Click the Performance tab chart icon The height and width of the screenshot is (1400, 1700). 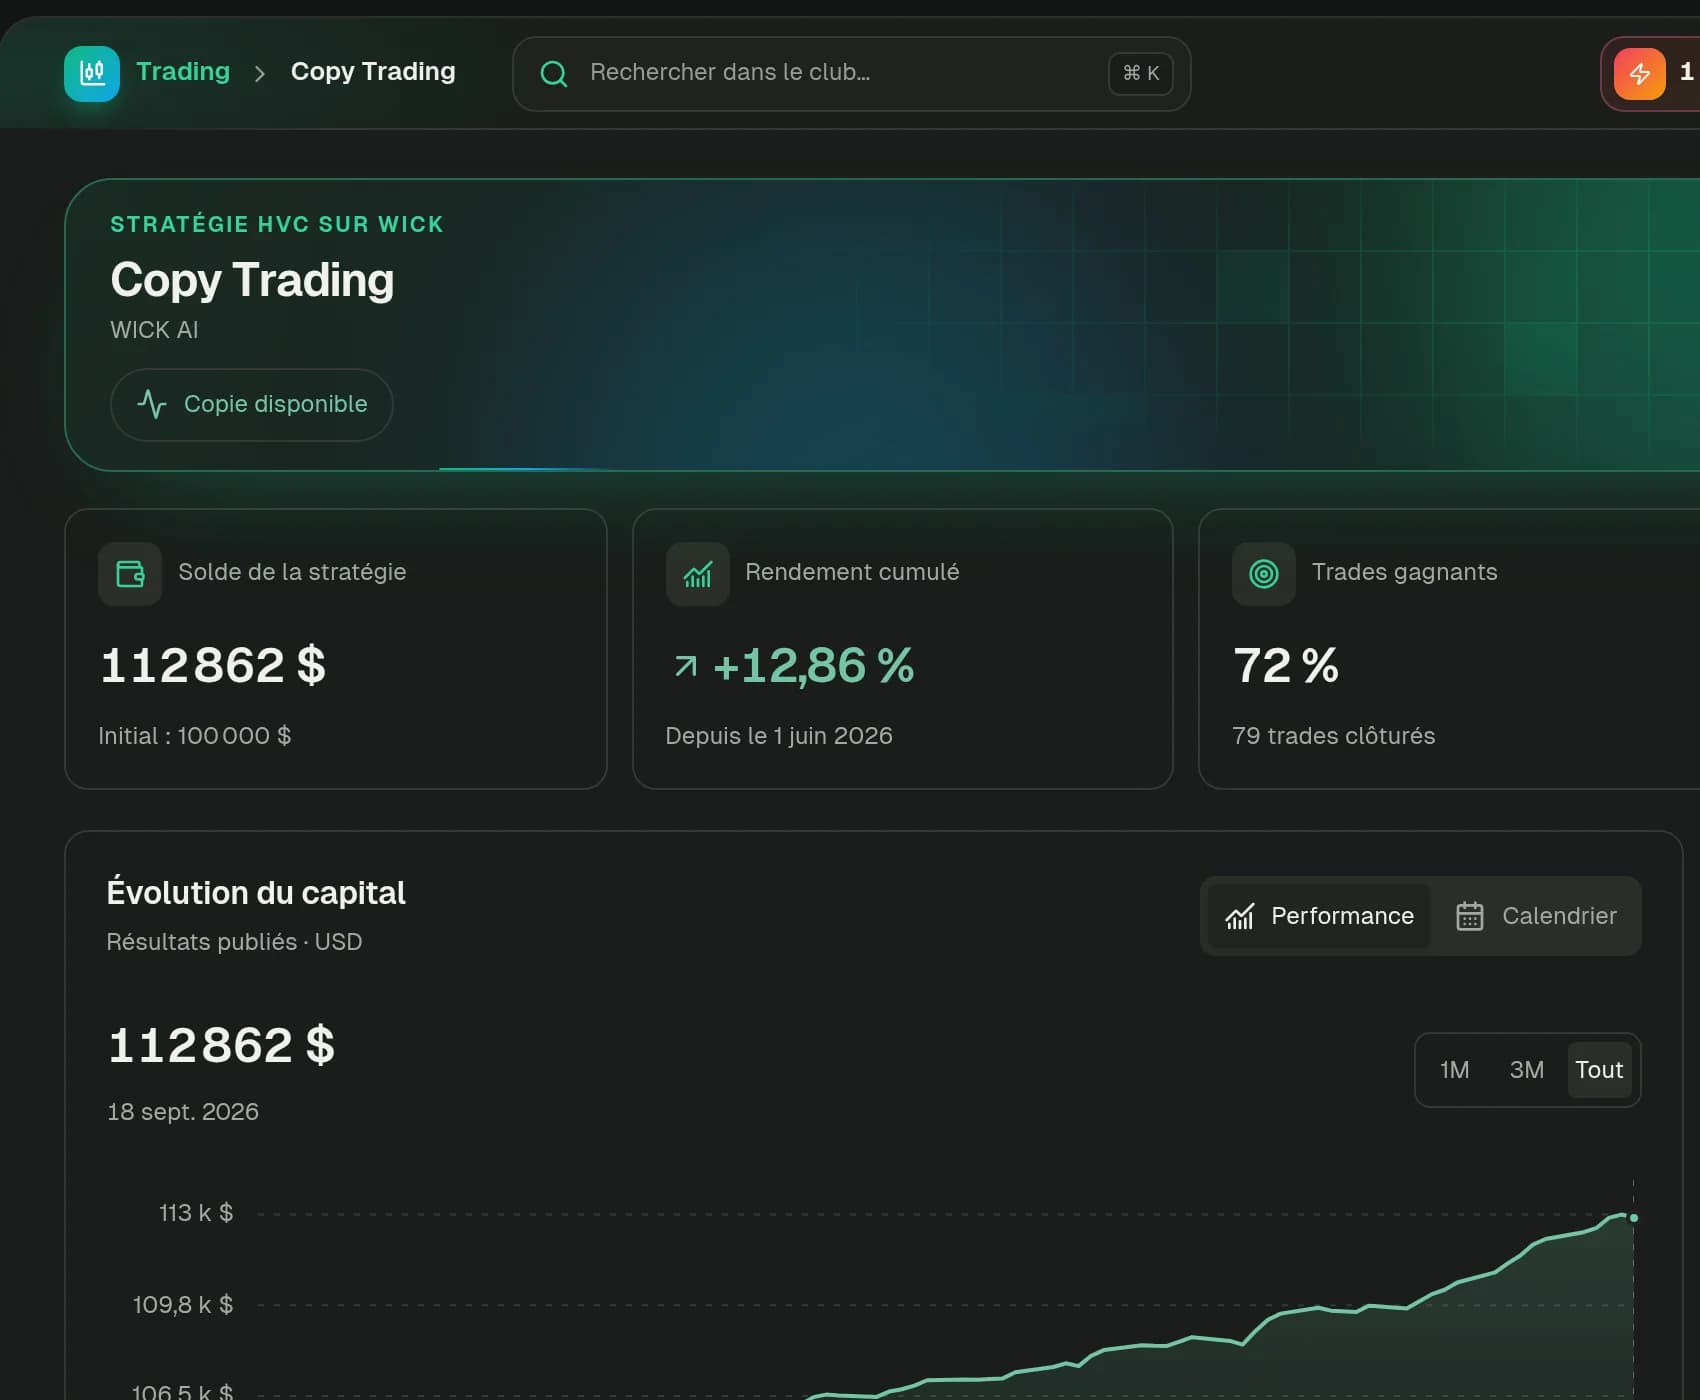point(1240,916)
